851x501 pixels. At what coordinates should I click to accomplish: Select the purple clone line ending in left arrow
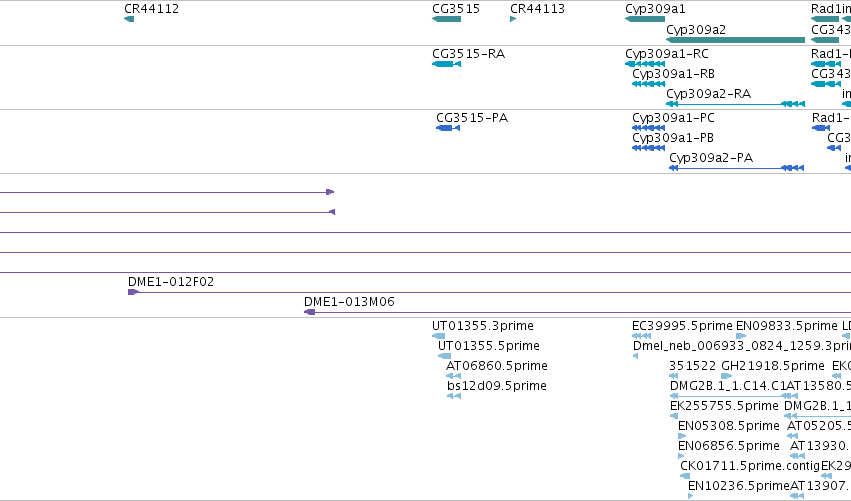167,212
